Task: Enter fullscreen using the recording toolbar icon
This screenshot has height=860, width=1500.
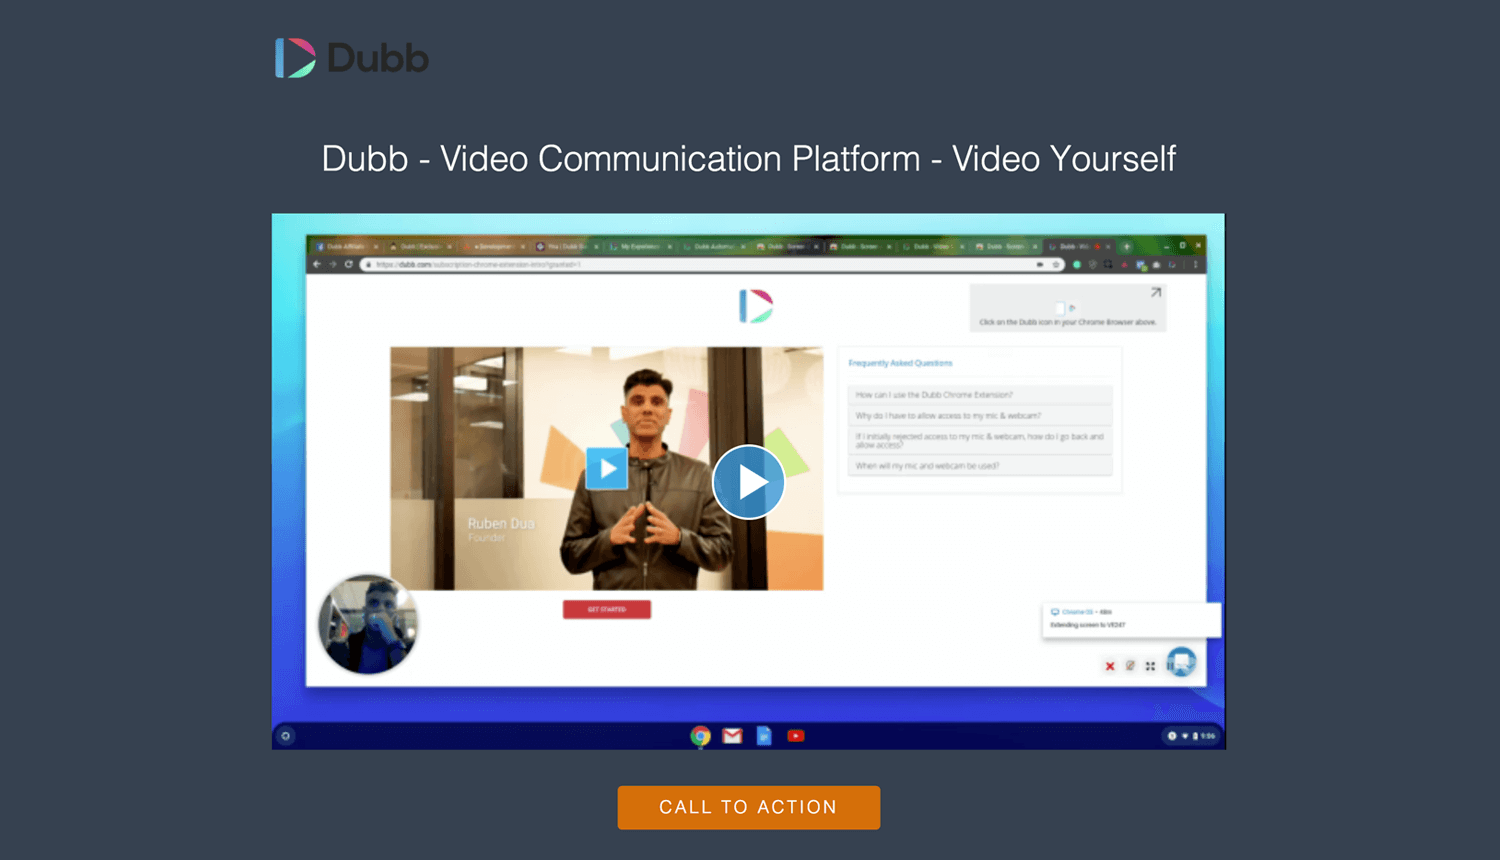Action: [x=1150, y=666]
